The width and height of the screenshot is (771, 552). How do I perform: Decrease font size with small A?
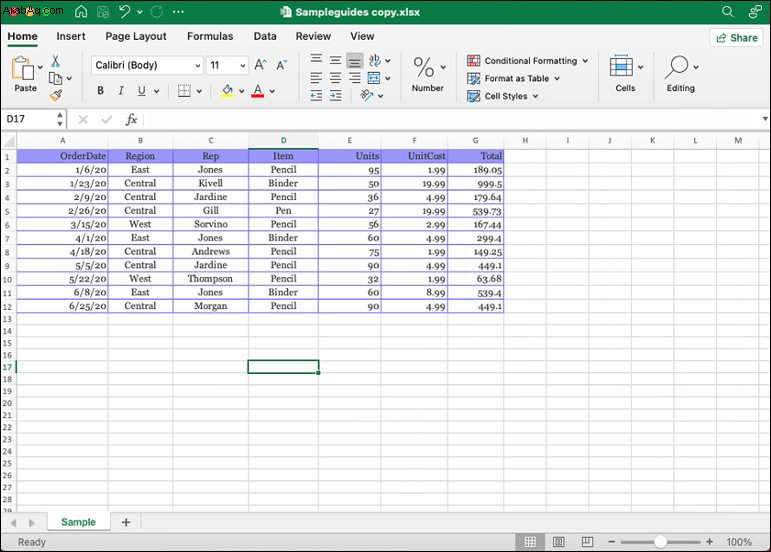(x=282, y=65)
